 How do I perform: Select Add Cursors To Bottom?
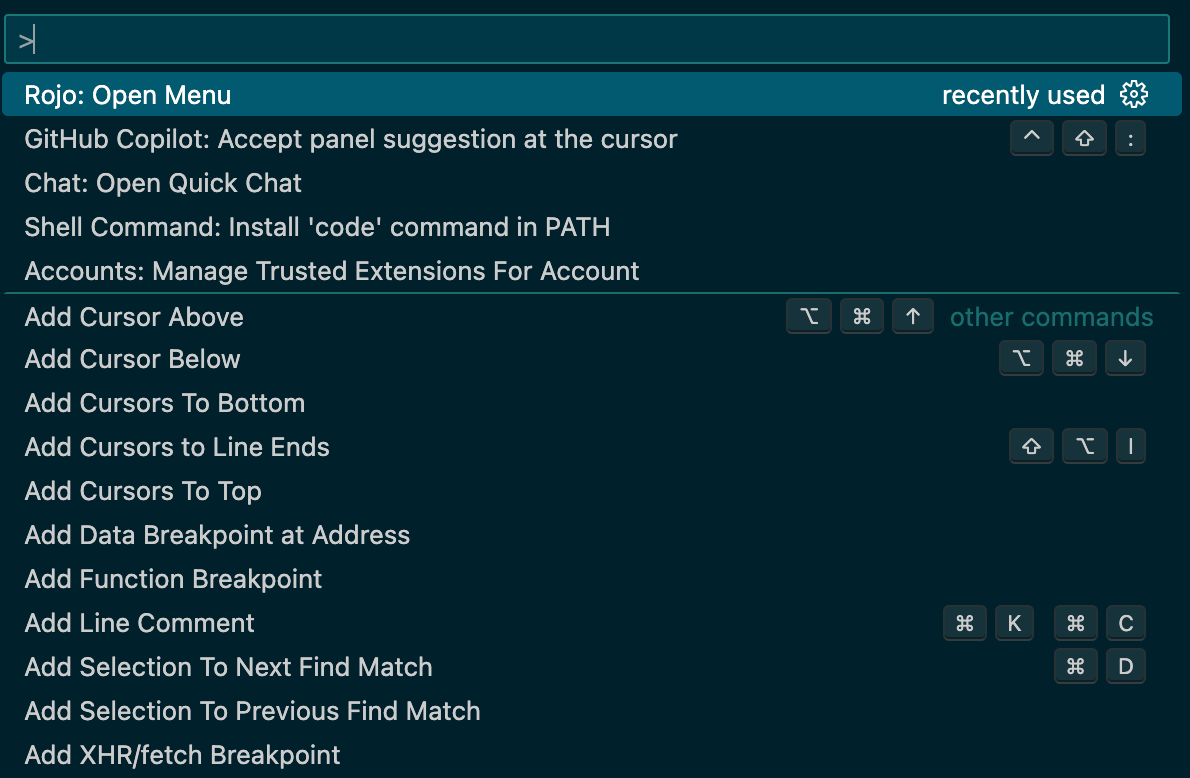(x=165, y=403)
